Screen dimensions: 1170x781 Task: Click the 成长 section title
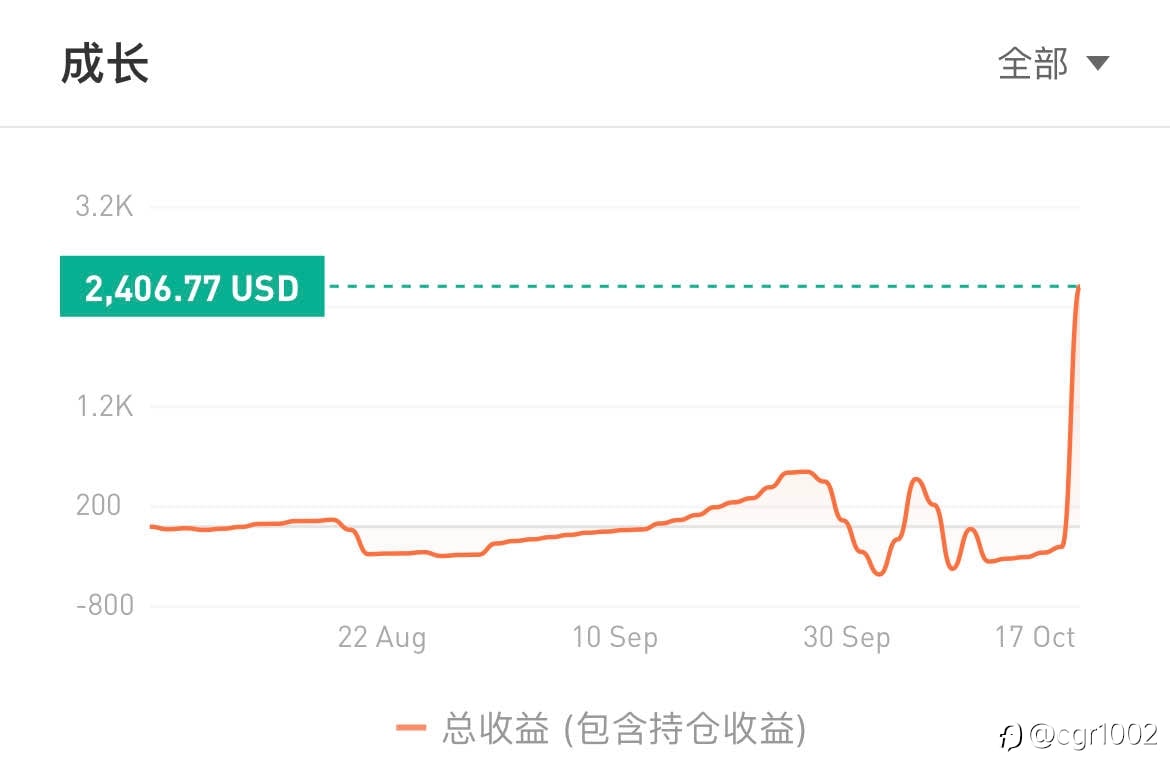point(105,64)
